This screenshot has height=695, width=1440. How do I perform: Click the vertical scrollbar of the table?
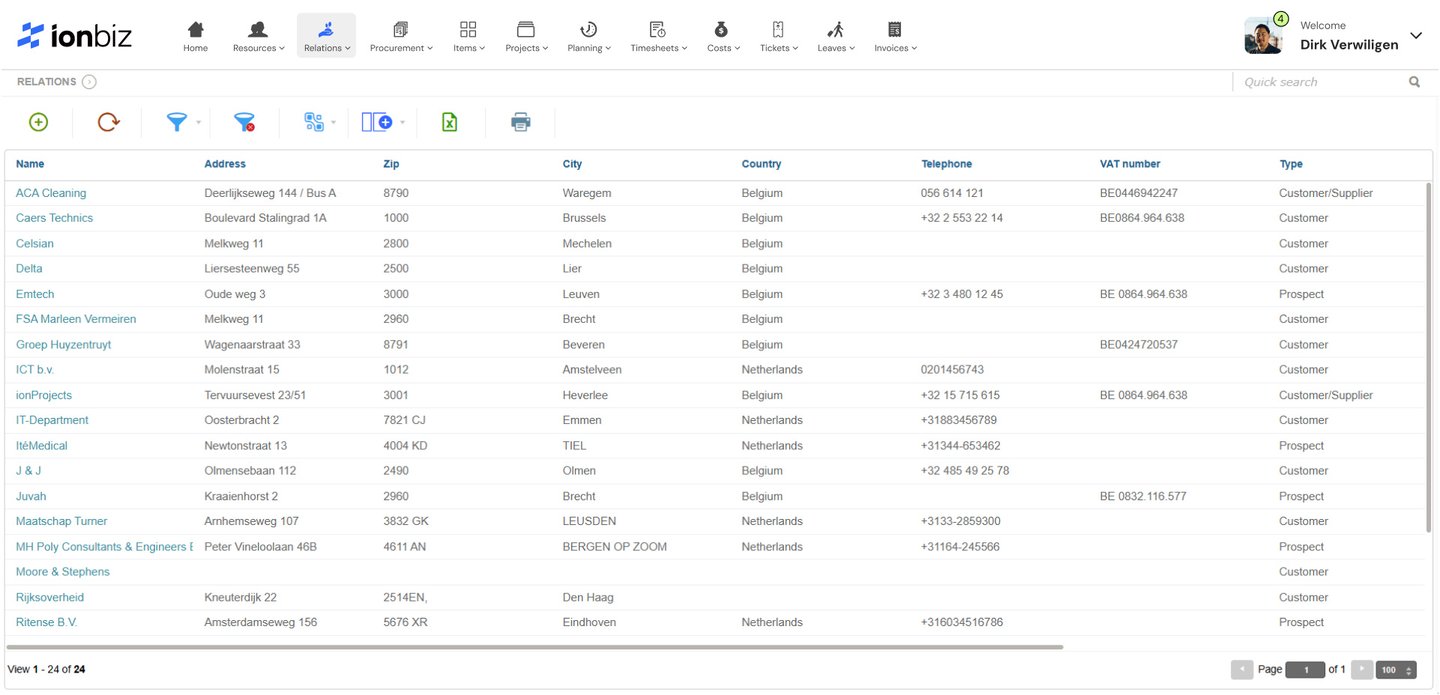tap(1429, 357)
